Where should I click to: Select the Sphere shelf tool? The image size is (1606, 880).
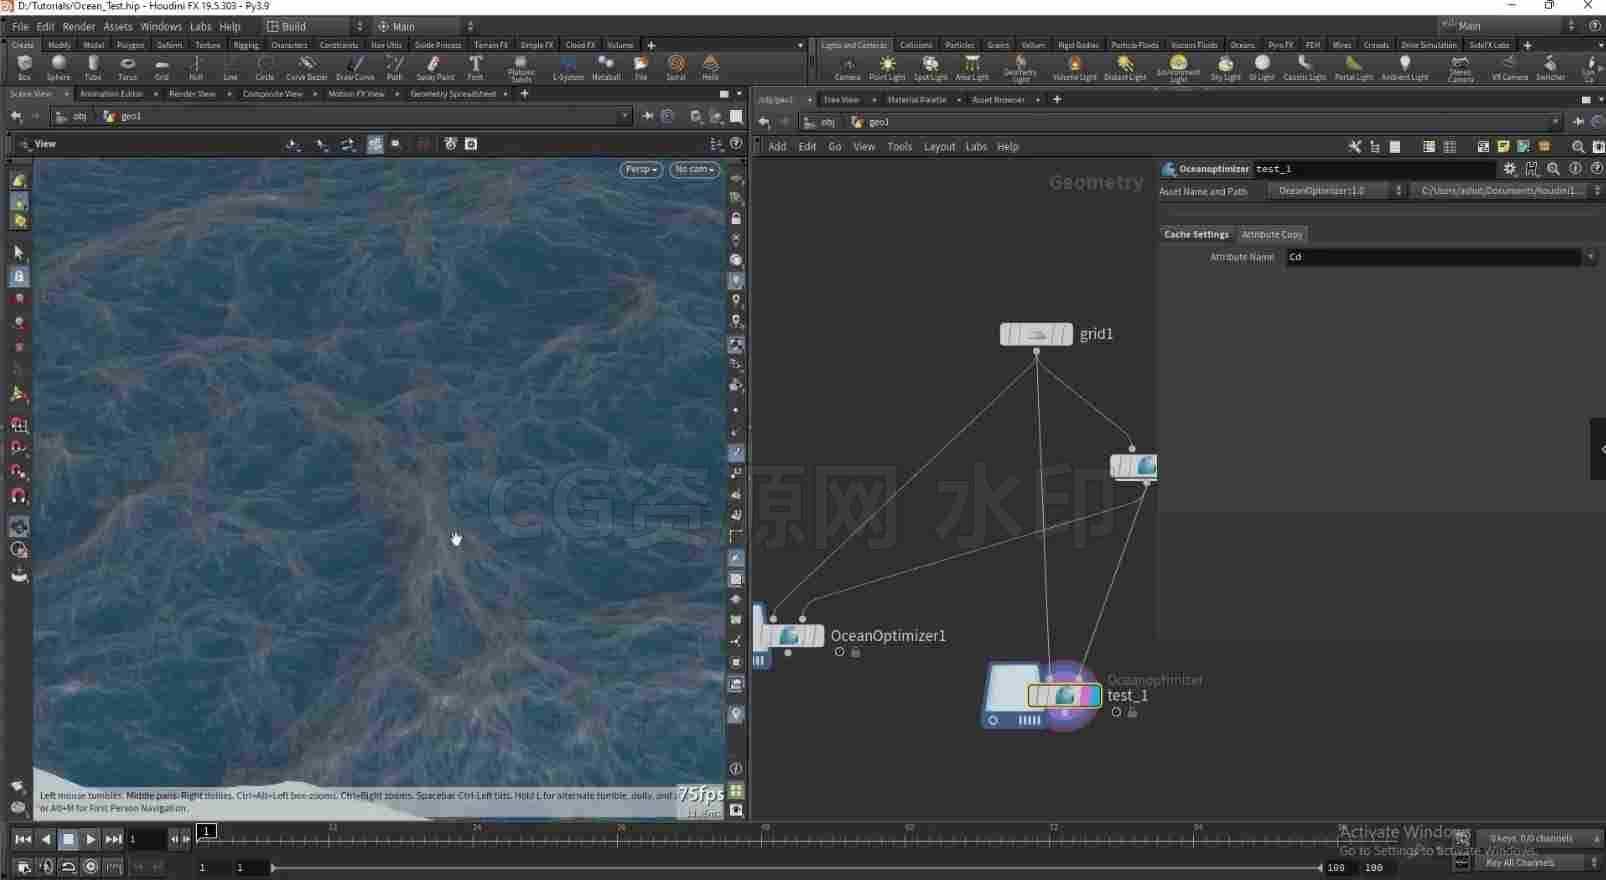point(59,67)
